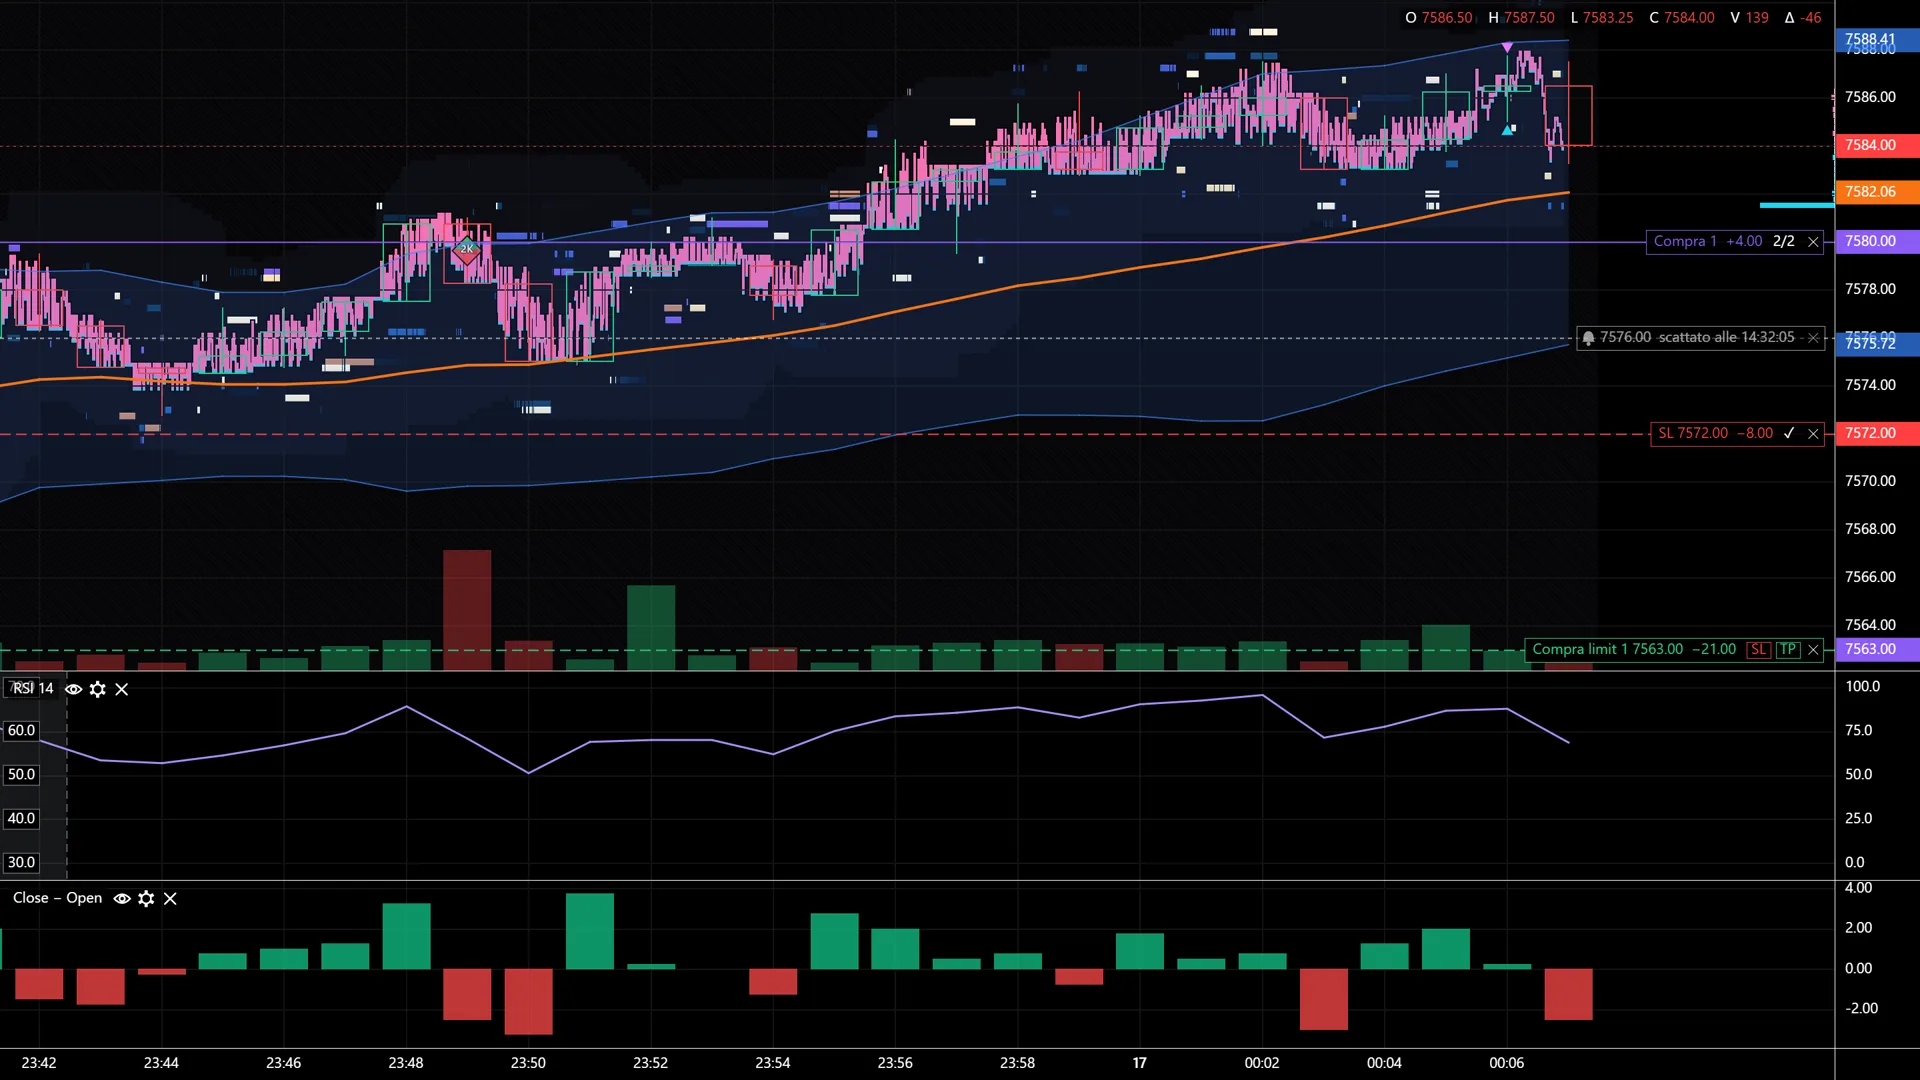Click the day 17 time axis label
The width and height of the screenshot is (1920, 1080).
point(1139,1063)
